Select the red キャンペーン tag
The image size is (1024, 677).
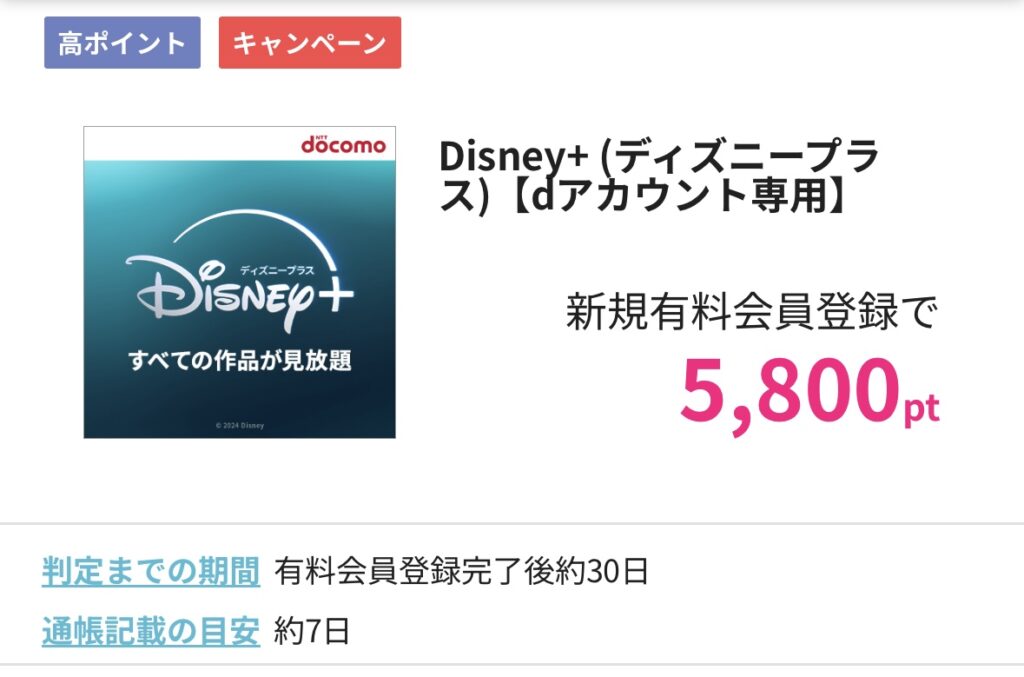[310, 43]
